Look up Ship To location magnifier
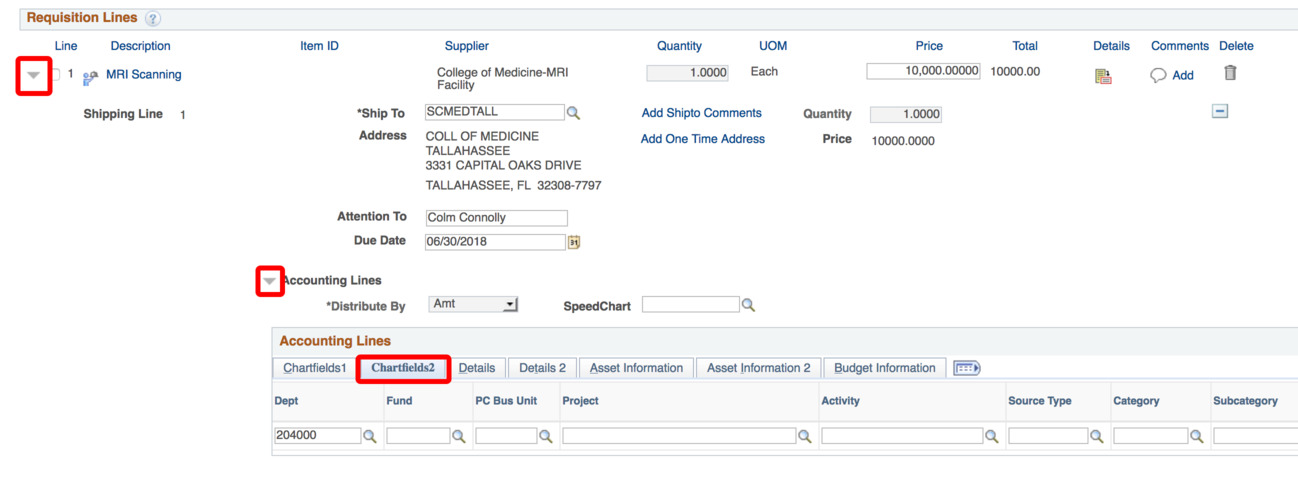 [573, 113]
